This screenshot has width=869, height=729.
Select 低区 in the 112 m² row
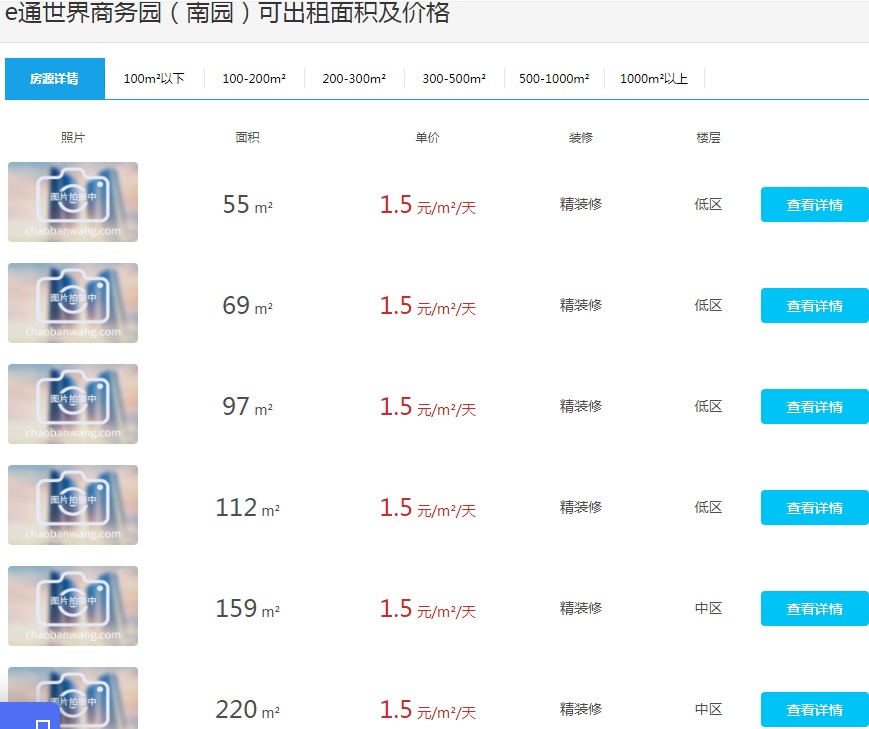point(708,507)
